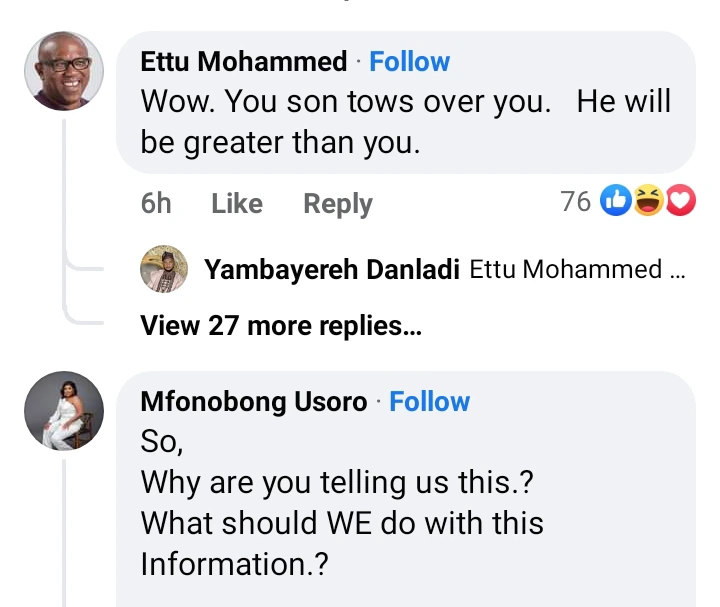The height and width of the screenshot is (607, 720).
Task: Open Ettu Mohammed's profile picture
Action: pos(64,70)
